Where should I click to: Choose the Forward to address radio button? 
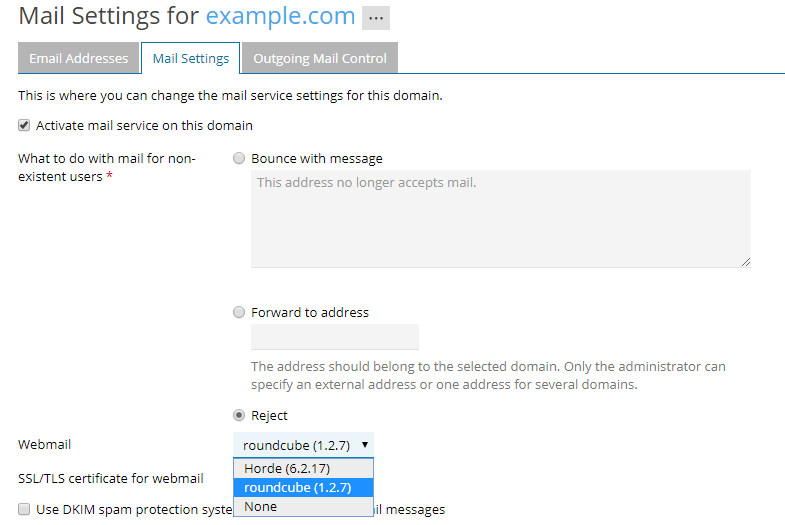[239, 312]
